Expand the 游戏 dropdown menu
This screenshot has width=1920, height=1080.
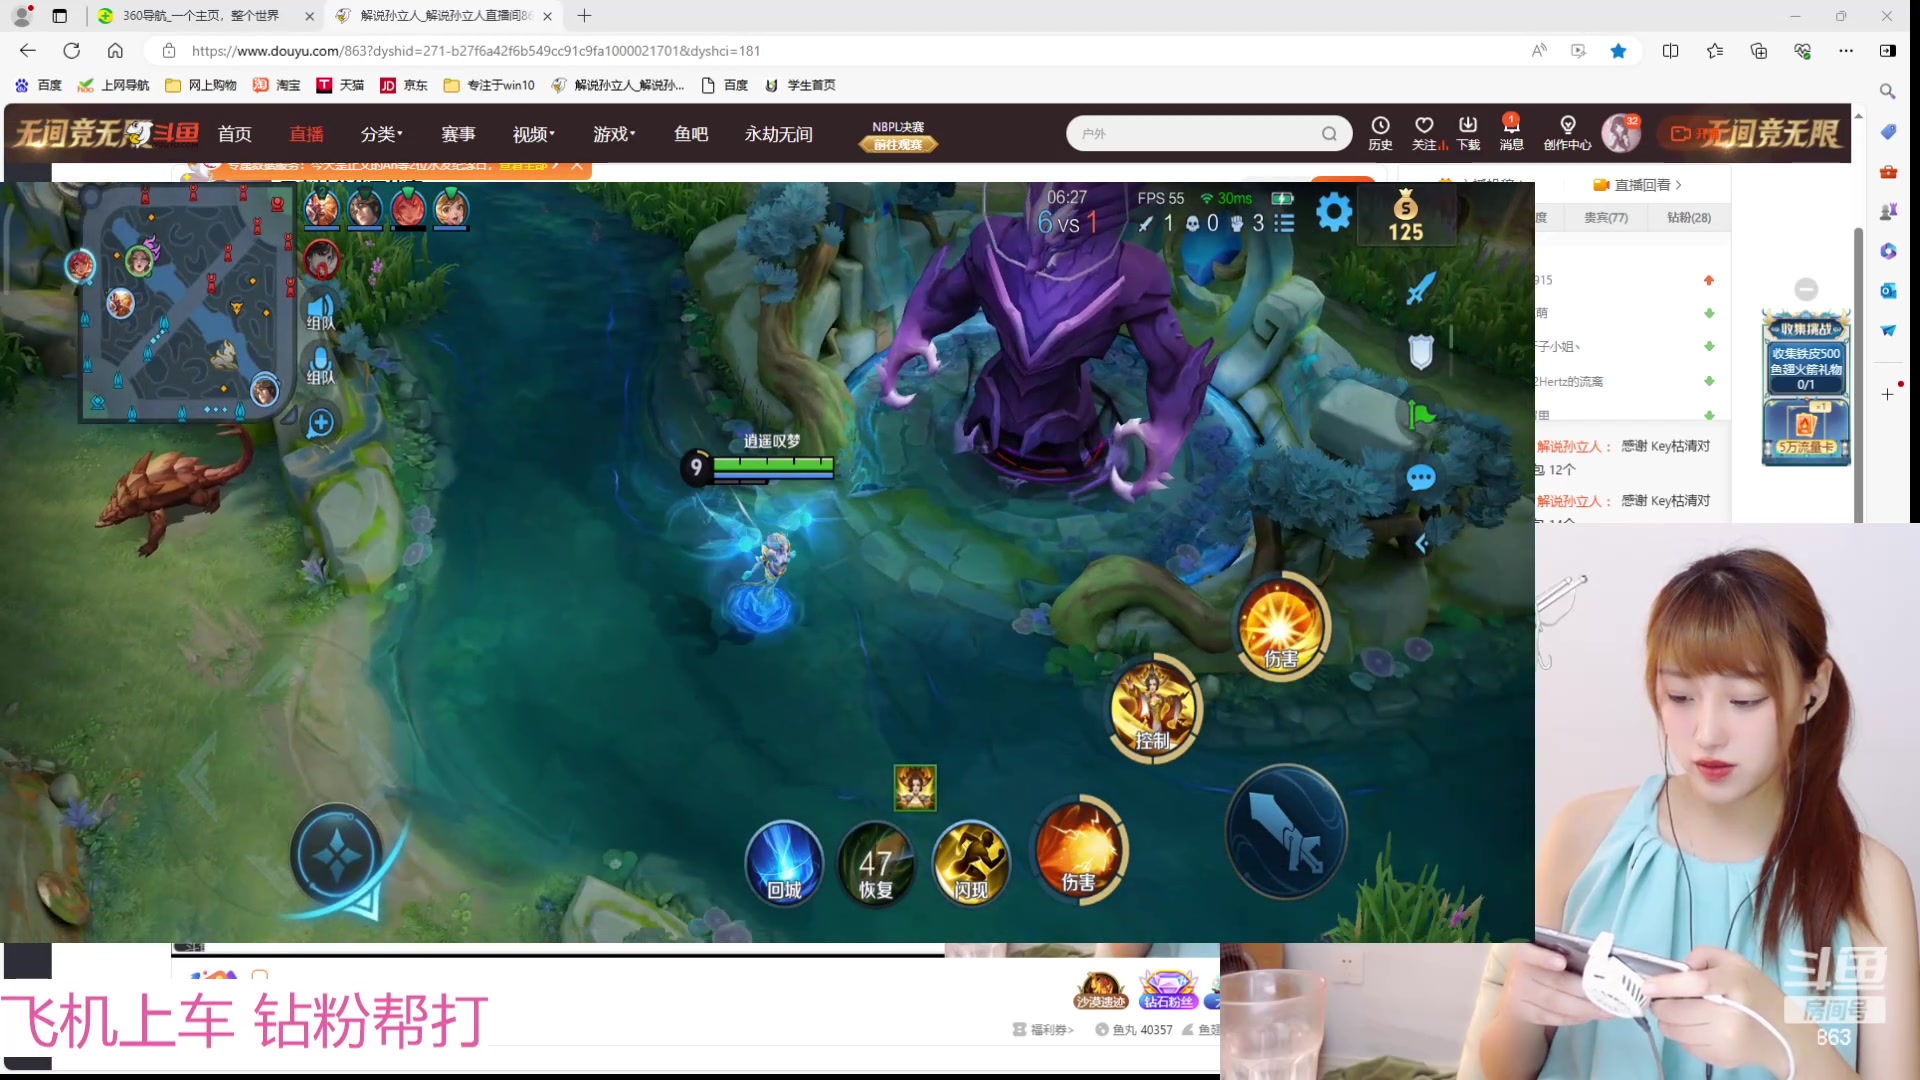tap(613, 134)
